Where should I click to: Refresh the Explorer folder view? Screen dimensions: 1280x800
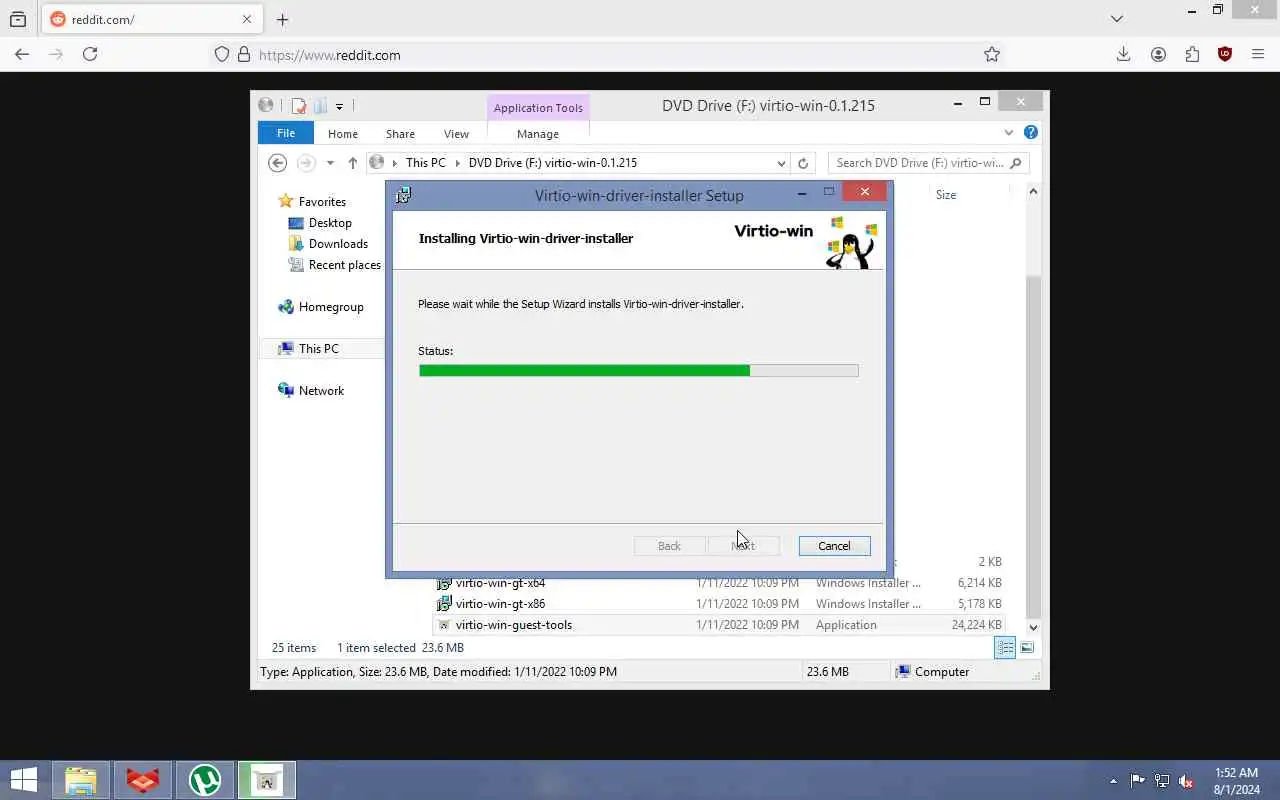point(802,163)
